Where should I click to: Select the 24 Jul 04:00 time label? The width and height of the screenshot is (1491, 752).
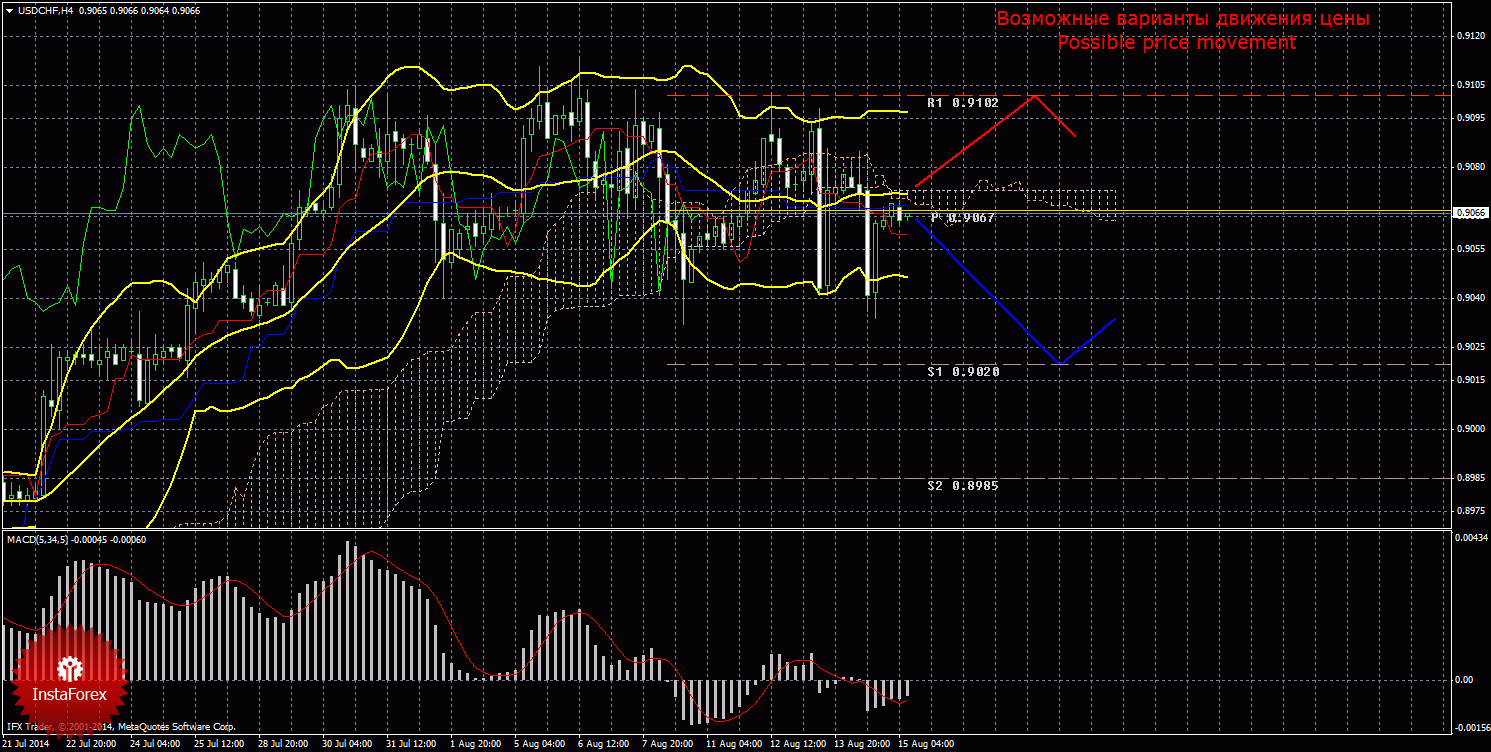pos(154,744)
